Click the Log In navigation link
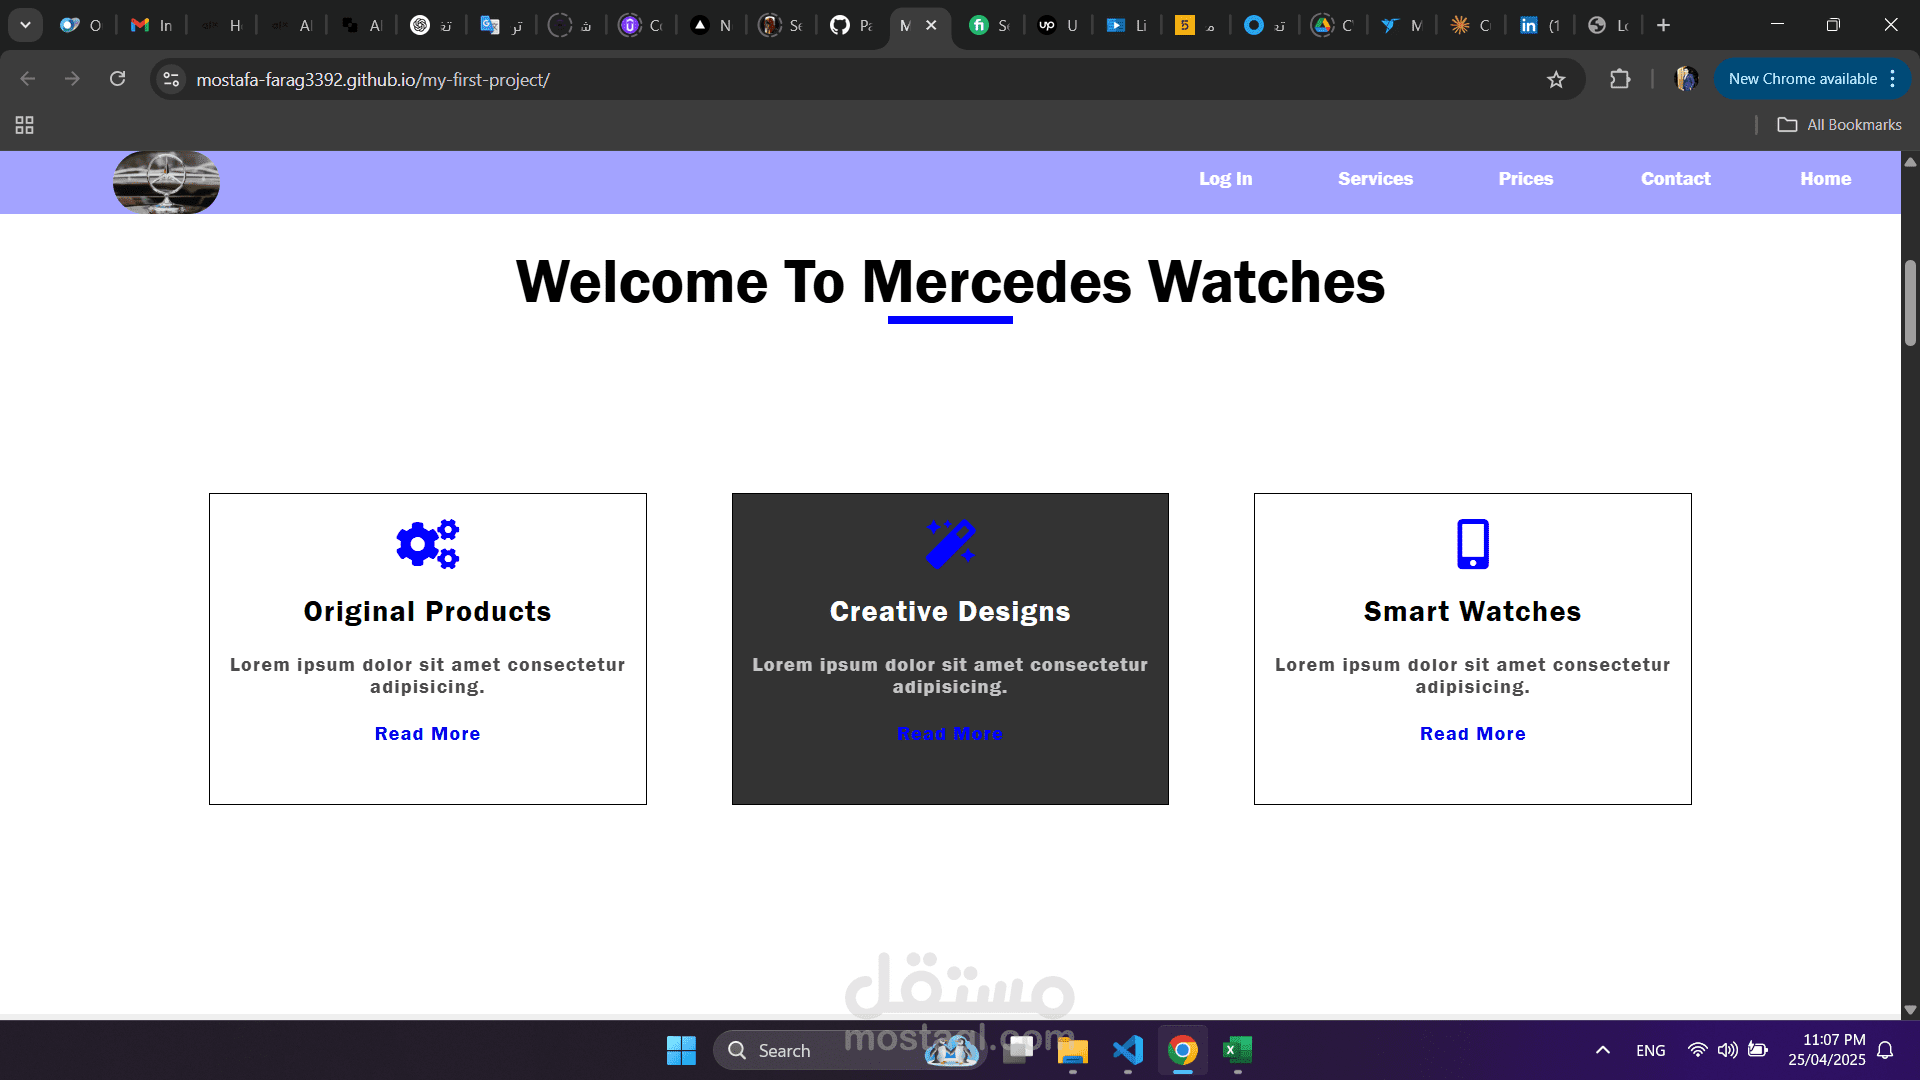The height and width of the screenshot is (1080, 1920). (x=1225, y=179)
